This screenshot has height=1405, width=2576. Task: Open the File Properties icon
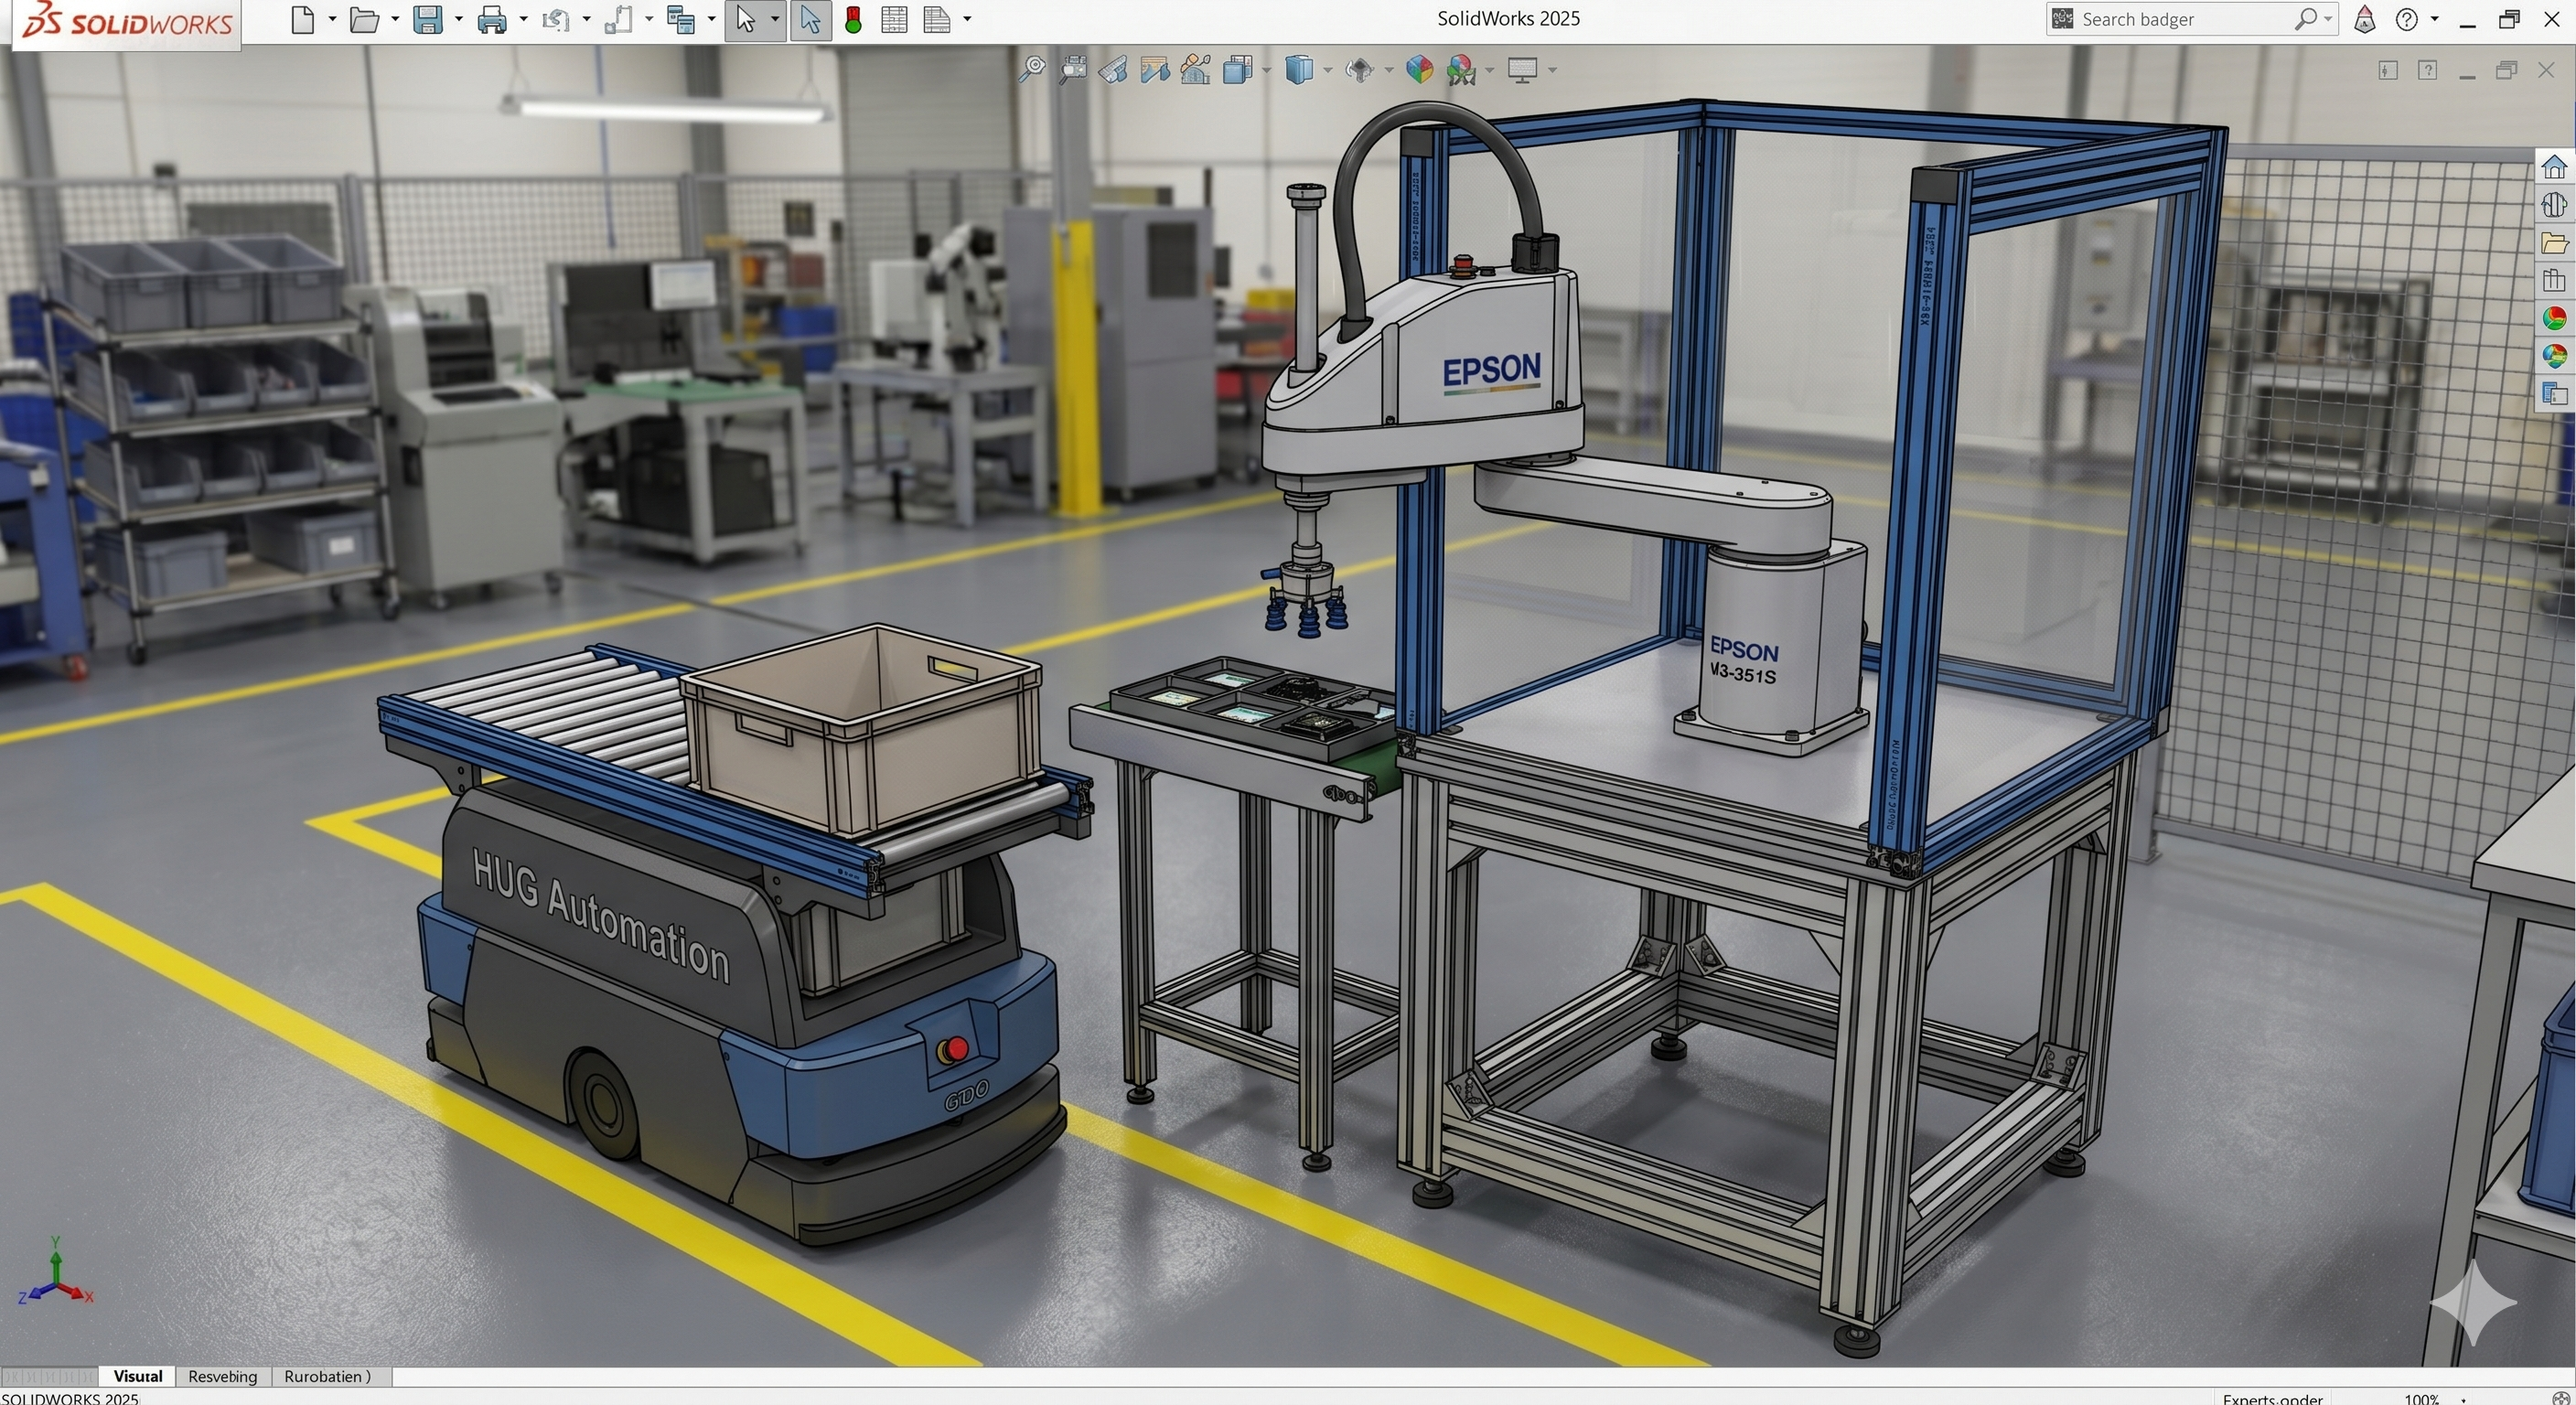(x=681, y=19)
